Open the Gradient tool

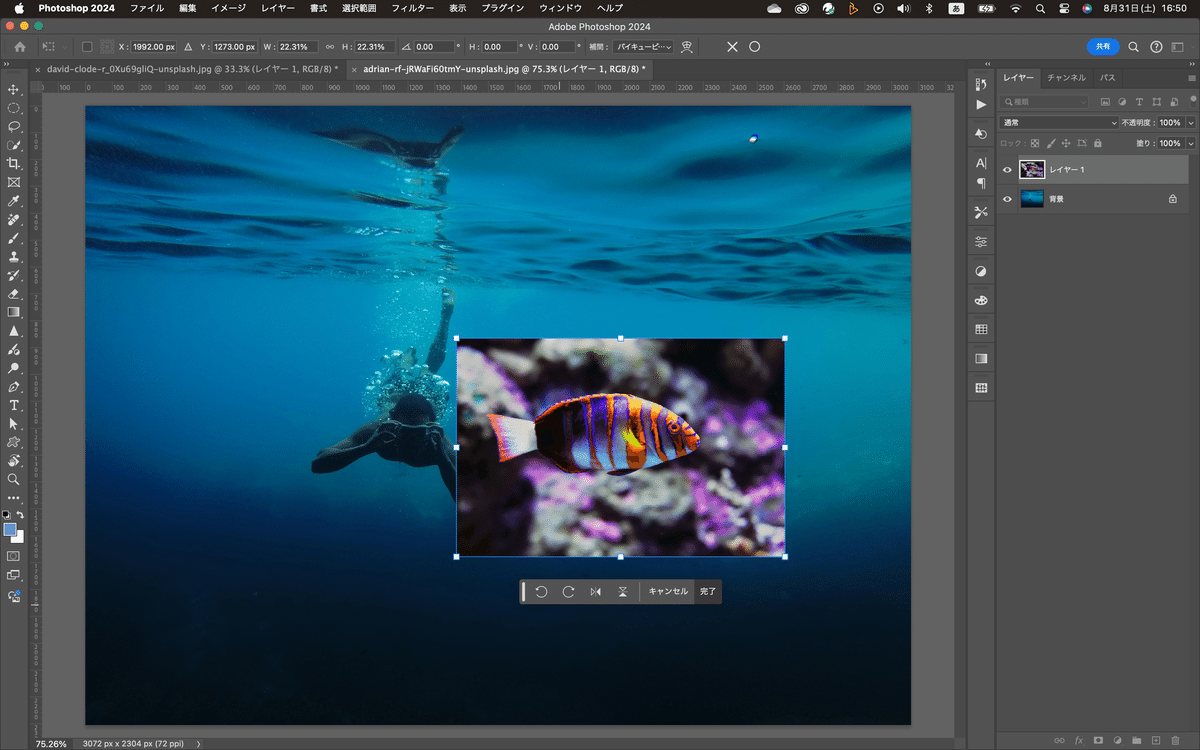click(x=14, y=311)
